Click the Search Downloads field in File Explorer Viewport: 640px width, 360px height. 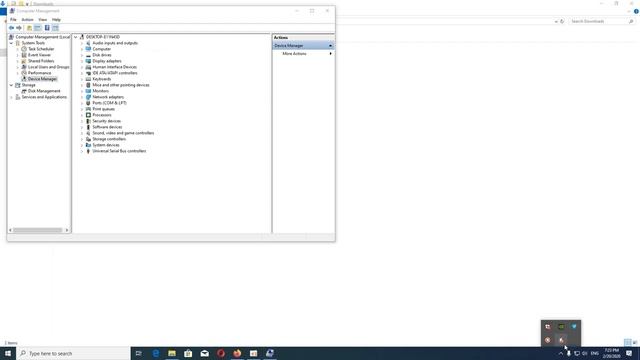point(600,21)
